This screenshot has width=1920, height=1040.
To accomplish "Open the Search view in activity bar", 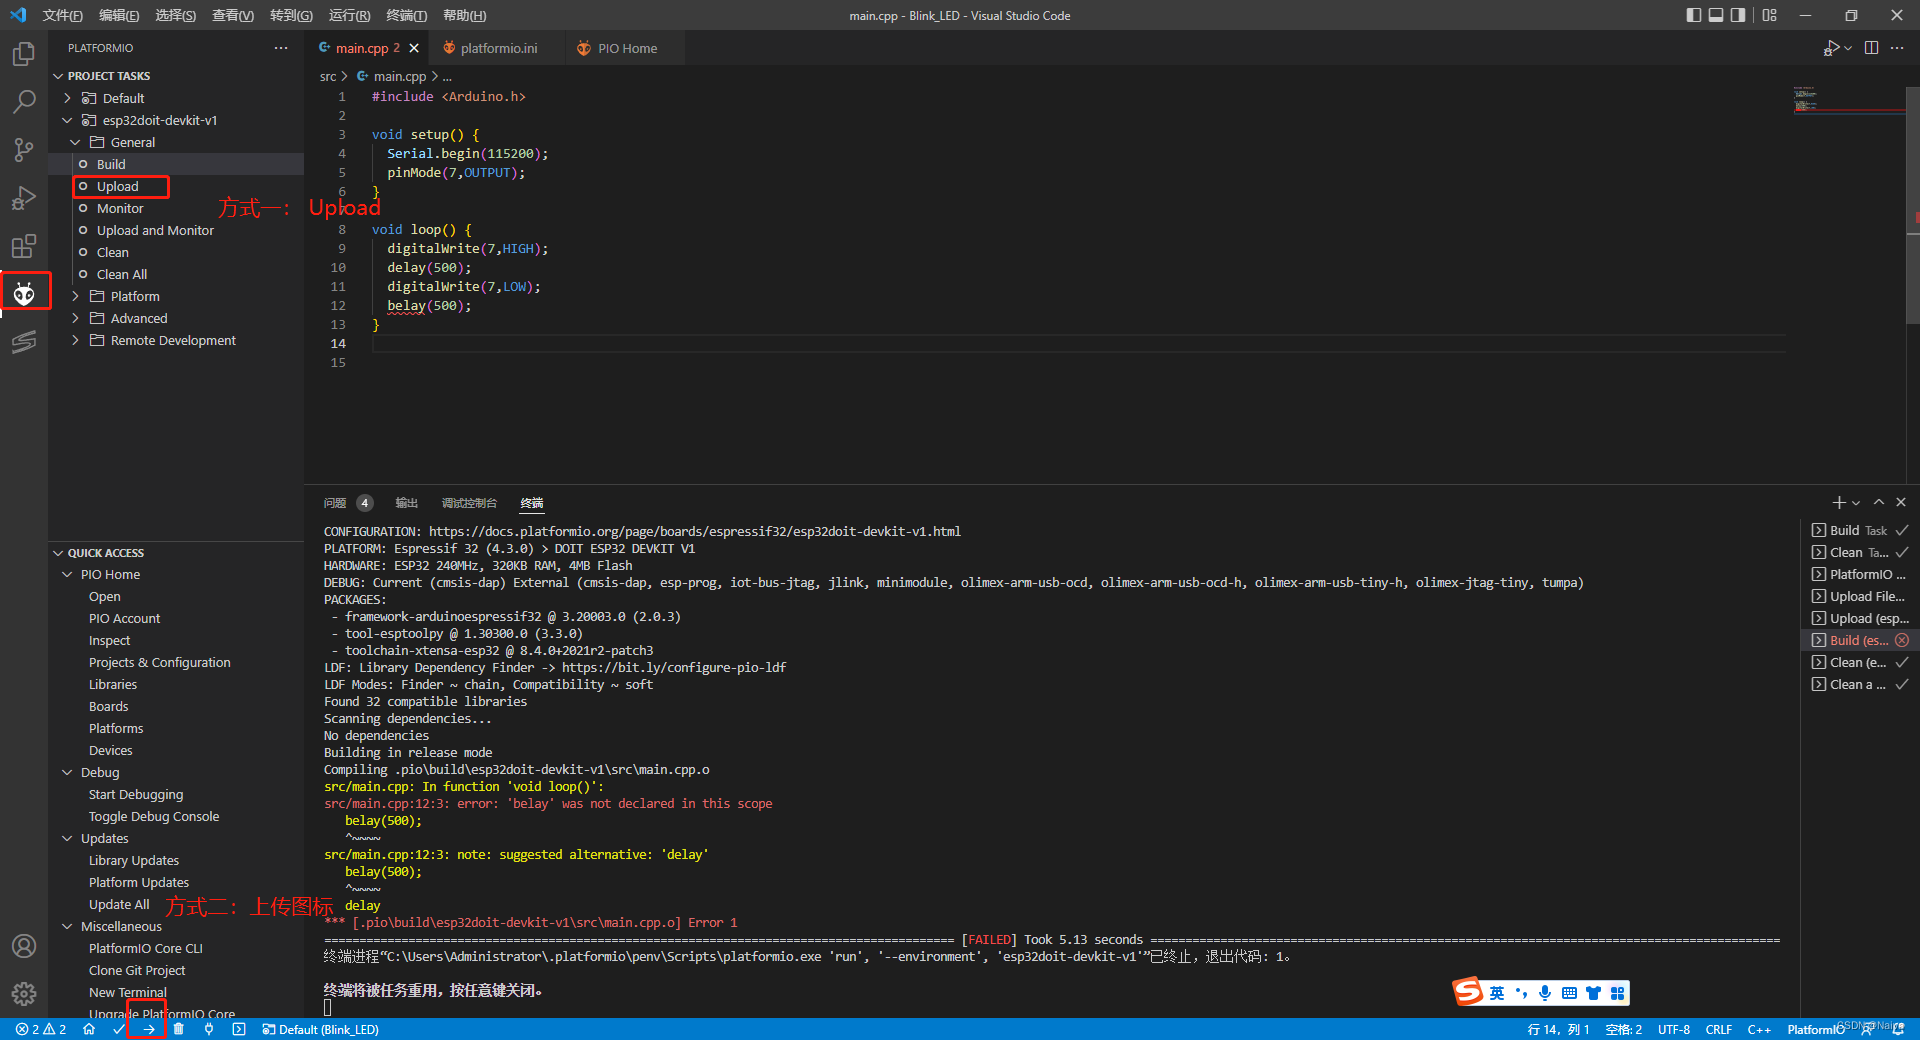I will point(24,102).
